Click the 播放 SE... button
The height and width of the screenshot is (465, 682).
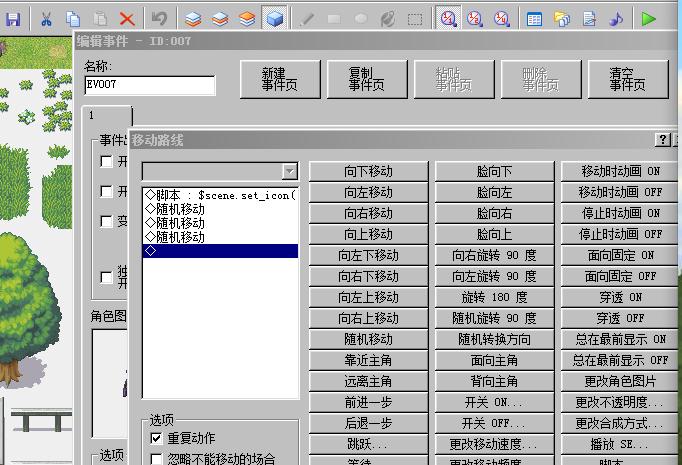pos(620,444)
